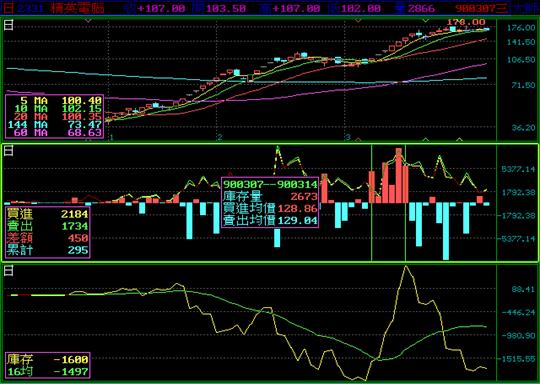Open the 900307--900314 date range in tooltip
540x384 pixels.
[x=270, y=184]
